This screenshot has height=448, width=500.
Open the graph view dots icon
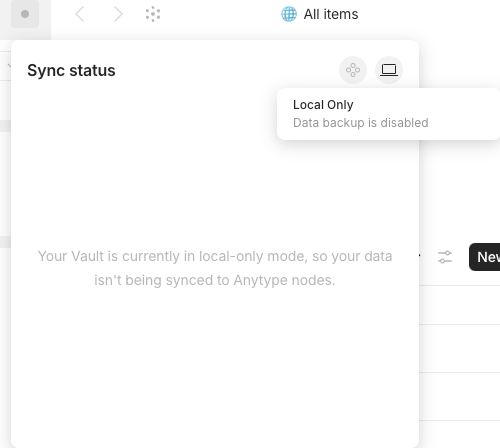click(153, 14)
